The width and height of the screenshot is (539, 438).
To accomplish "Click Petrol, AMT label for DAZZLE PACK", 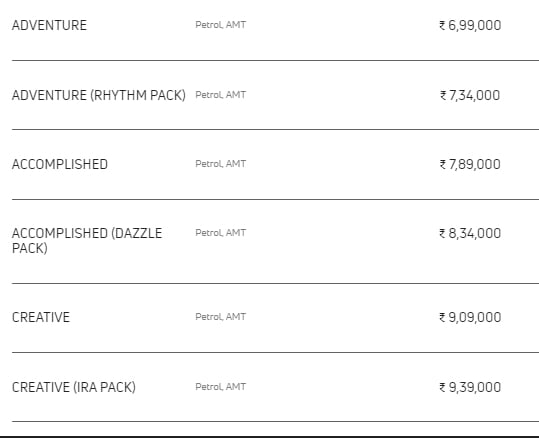I will pyautogui.click(x=220, y=233).
